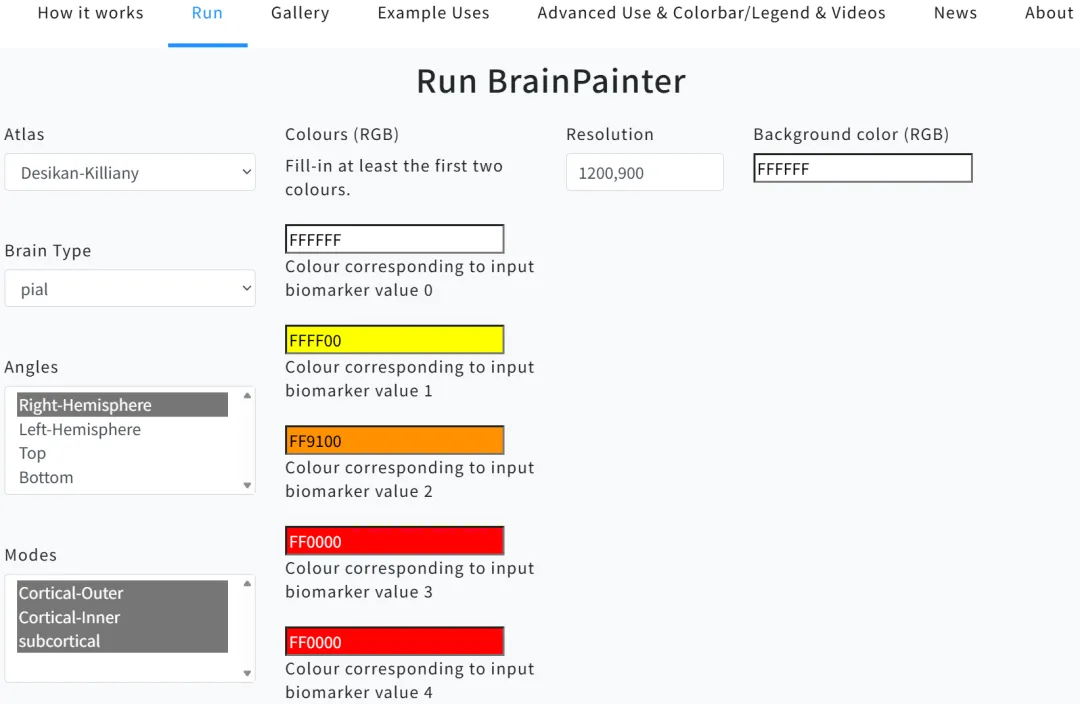
Task: Switch to the News tab
Action: point(955,13)
